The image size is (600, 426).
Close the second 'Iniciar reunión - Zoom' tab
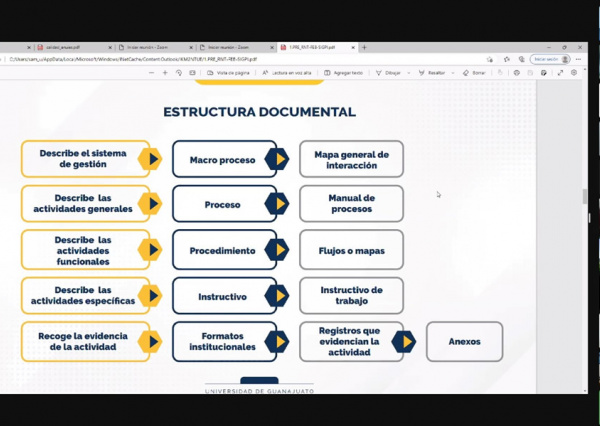point(272,47)
